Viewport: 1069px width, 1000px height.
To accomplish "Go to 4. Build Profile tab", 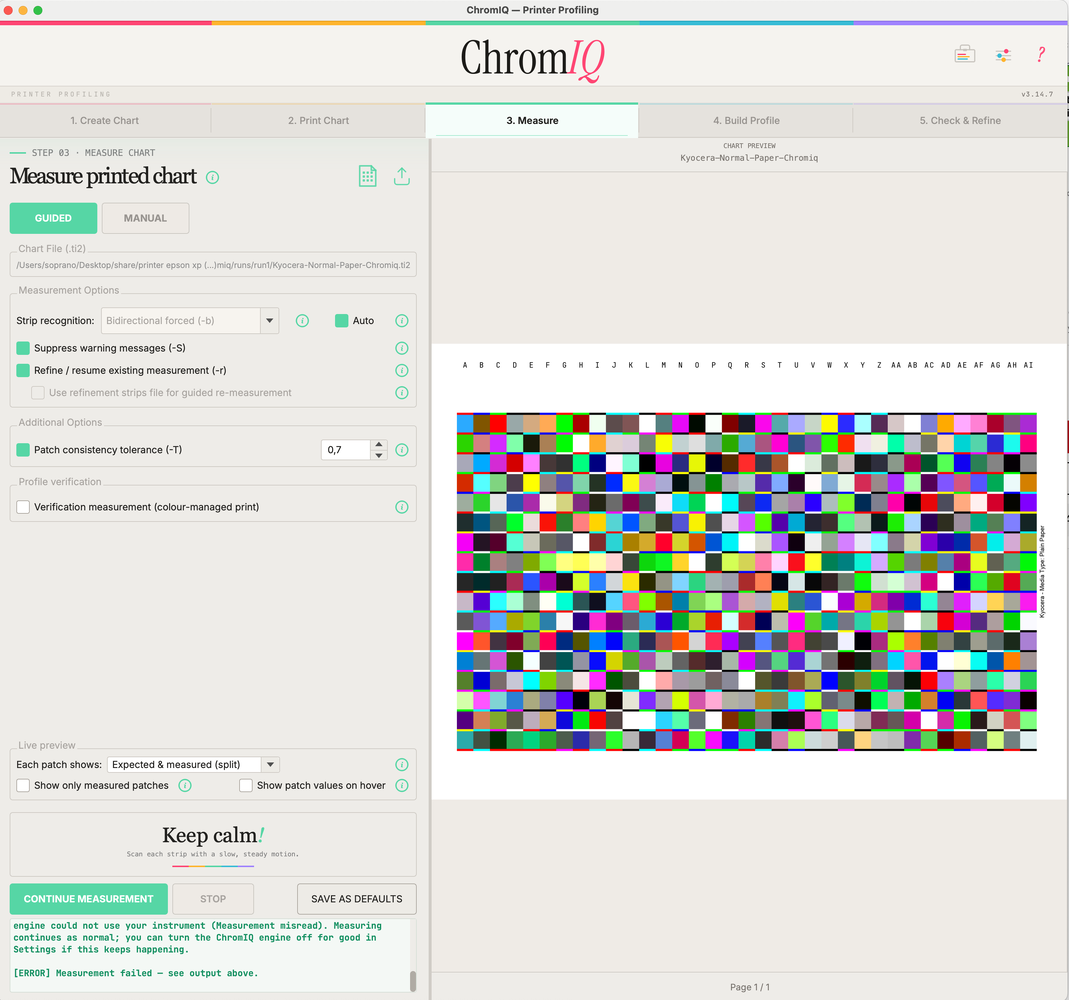I will pyautogui.click(x=746, y=121).
